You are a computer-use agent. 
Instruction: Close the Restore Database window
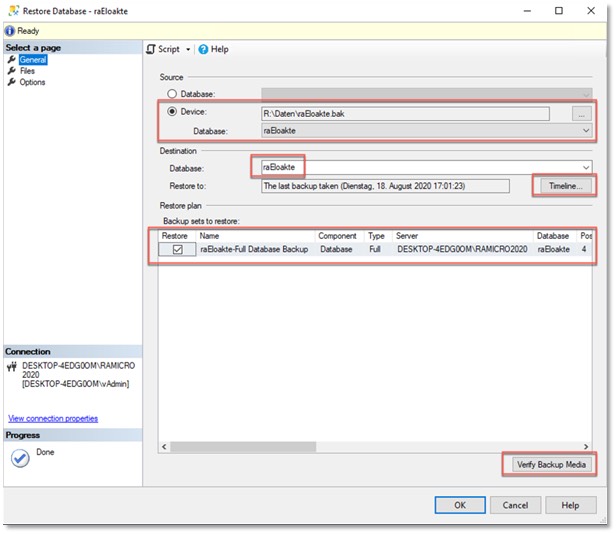click(591, 11)
